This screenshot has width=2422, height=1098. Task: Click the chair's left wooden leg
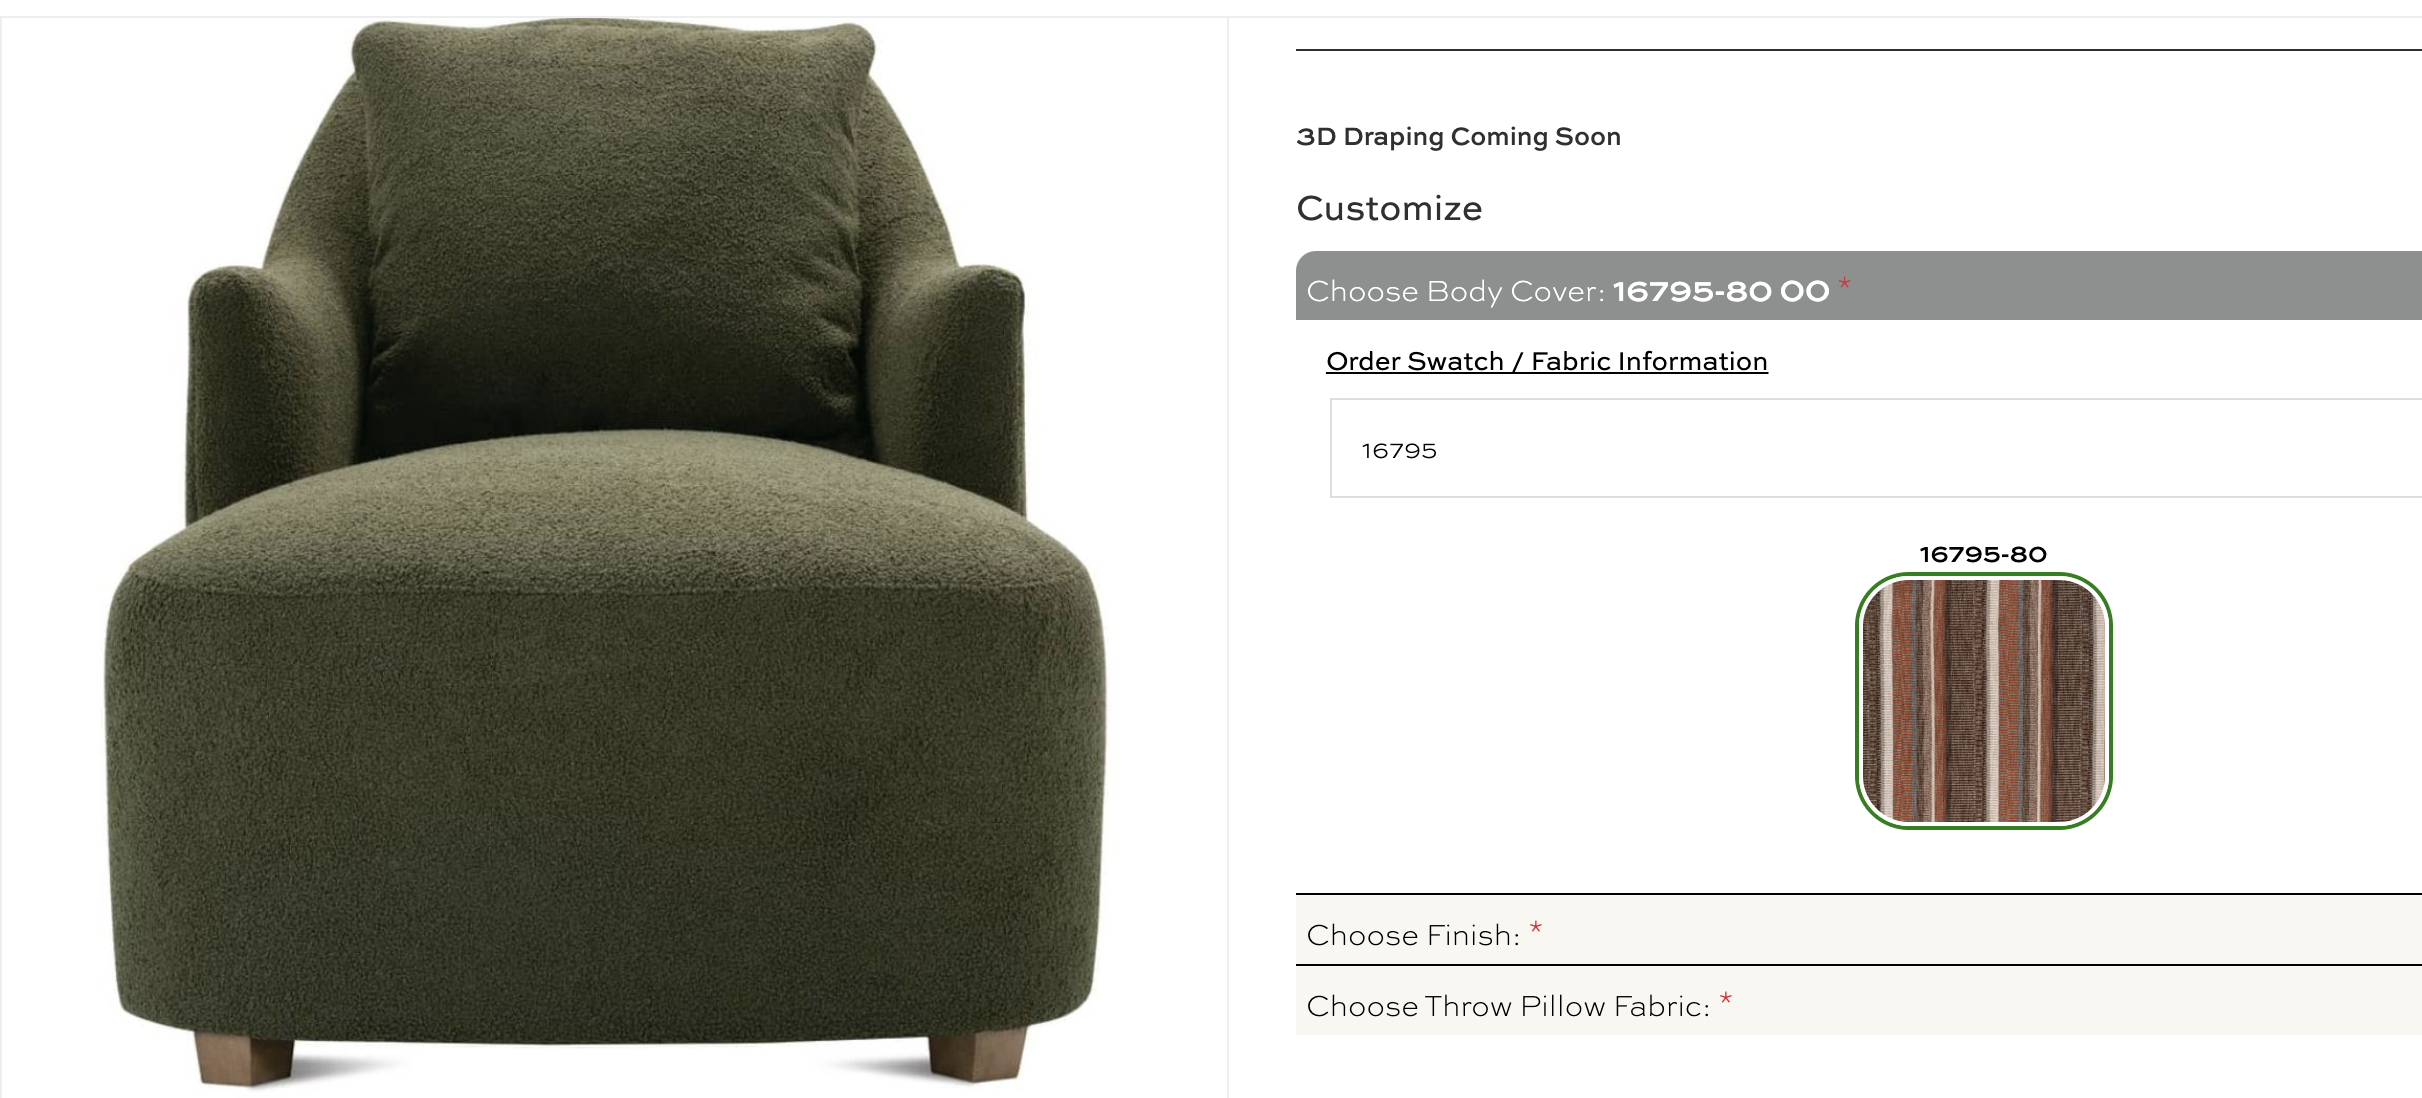point(246,1060)
